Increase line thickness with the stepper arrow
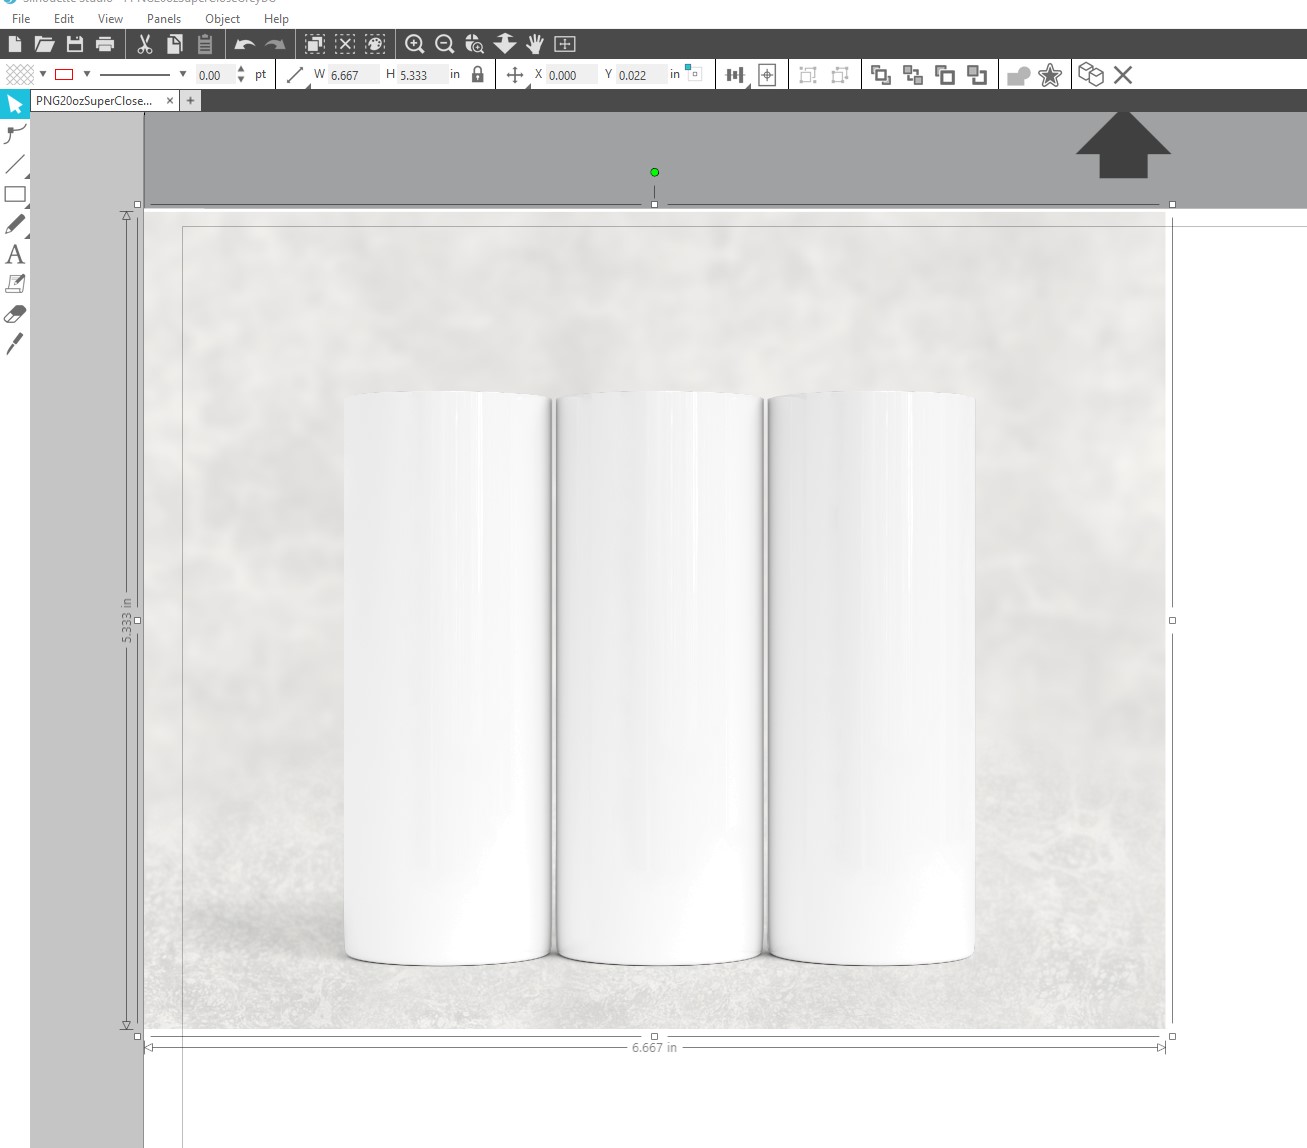 (x=240, y=69)
